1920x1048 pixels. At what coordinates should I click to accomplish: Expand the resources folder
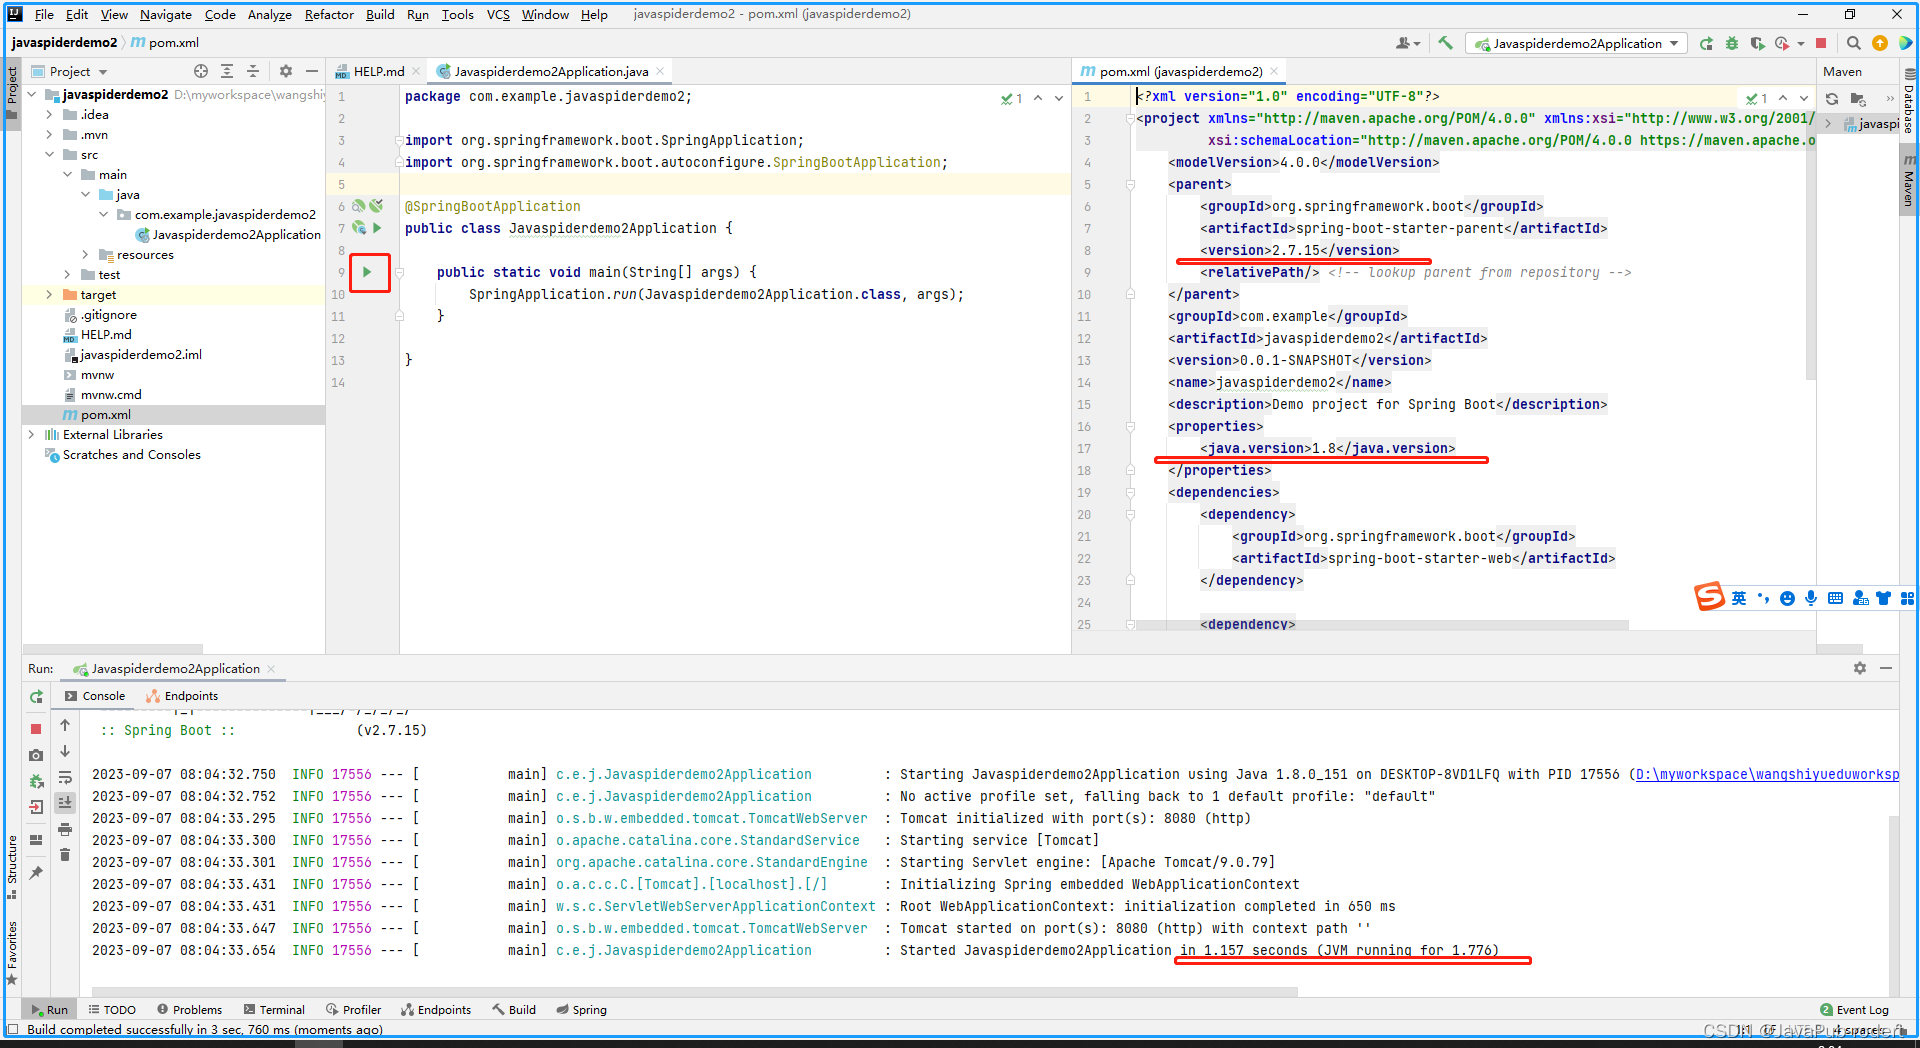[x=85, y=255]
